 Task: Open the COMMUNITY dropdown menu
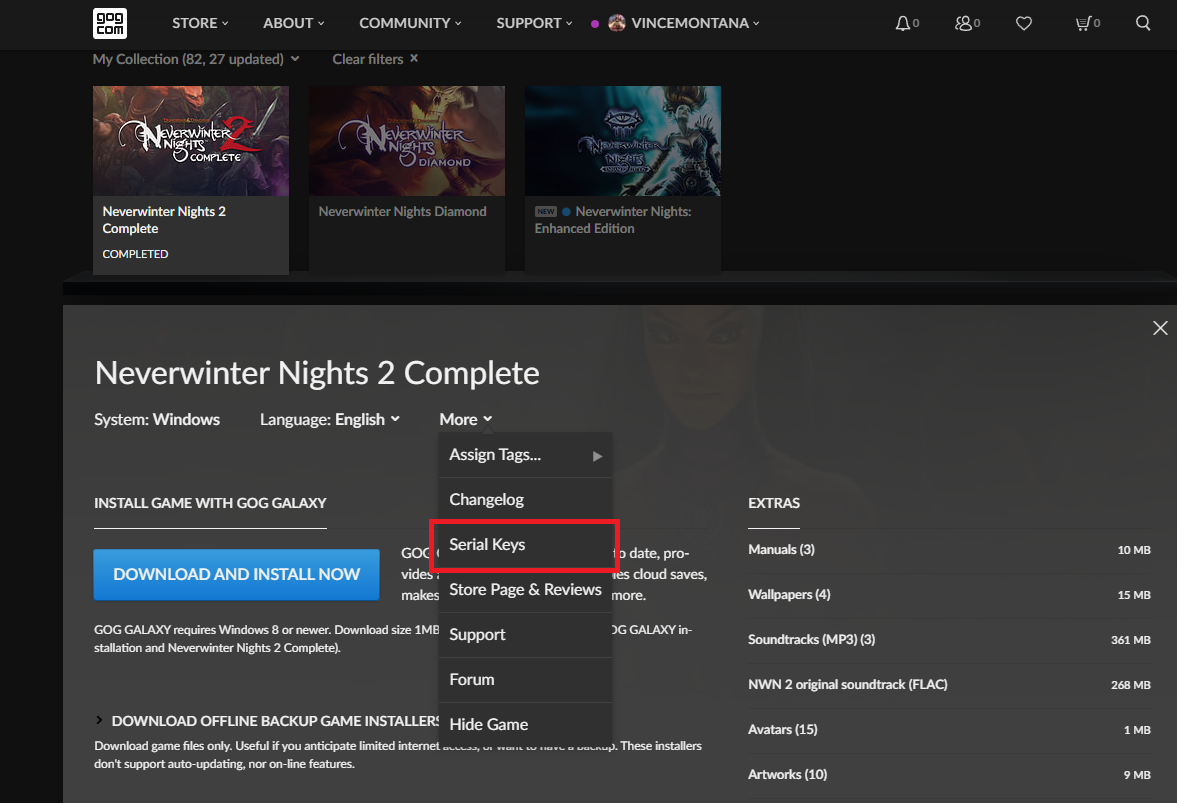[410, 23]
